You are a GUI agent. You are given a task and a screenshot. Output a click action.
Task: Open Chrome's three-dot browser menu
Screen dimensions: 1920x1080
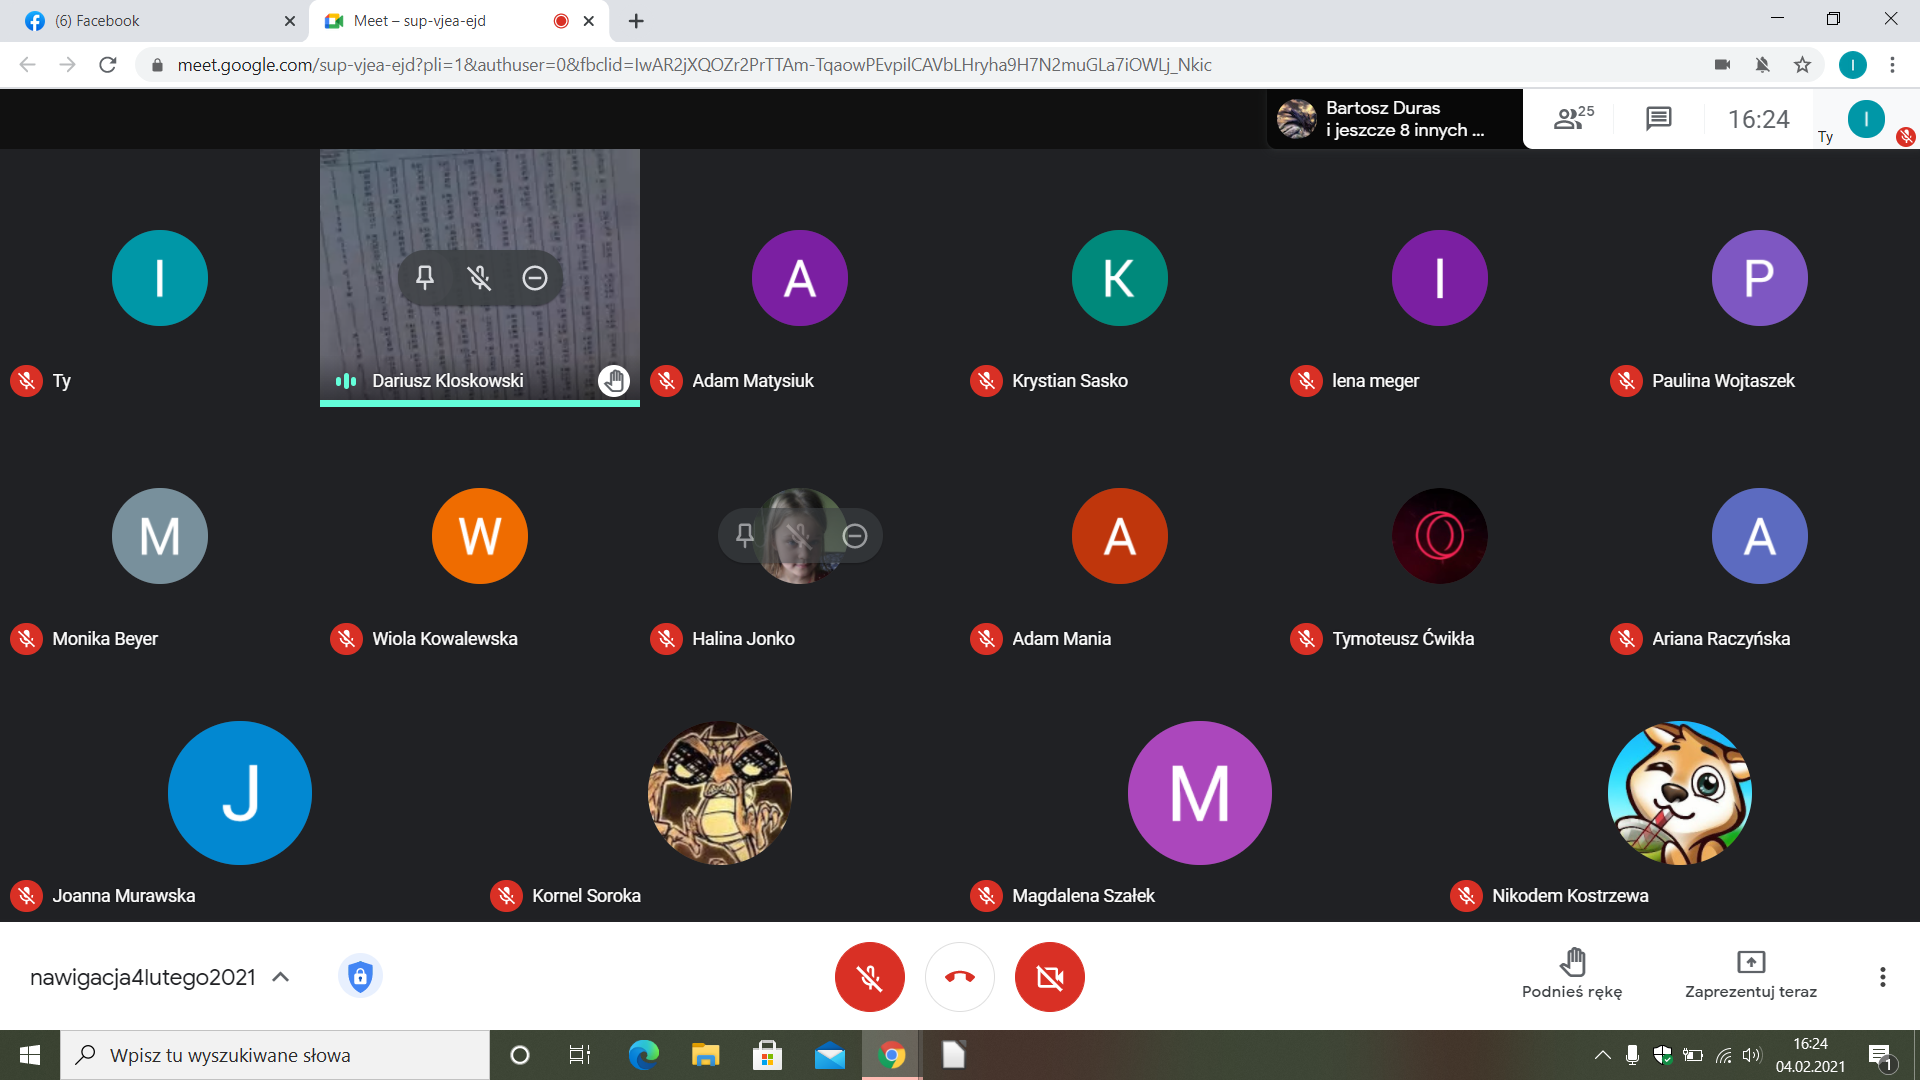(1892, 65)
